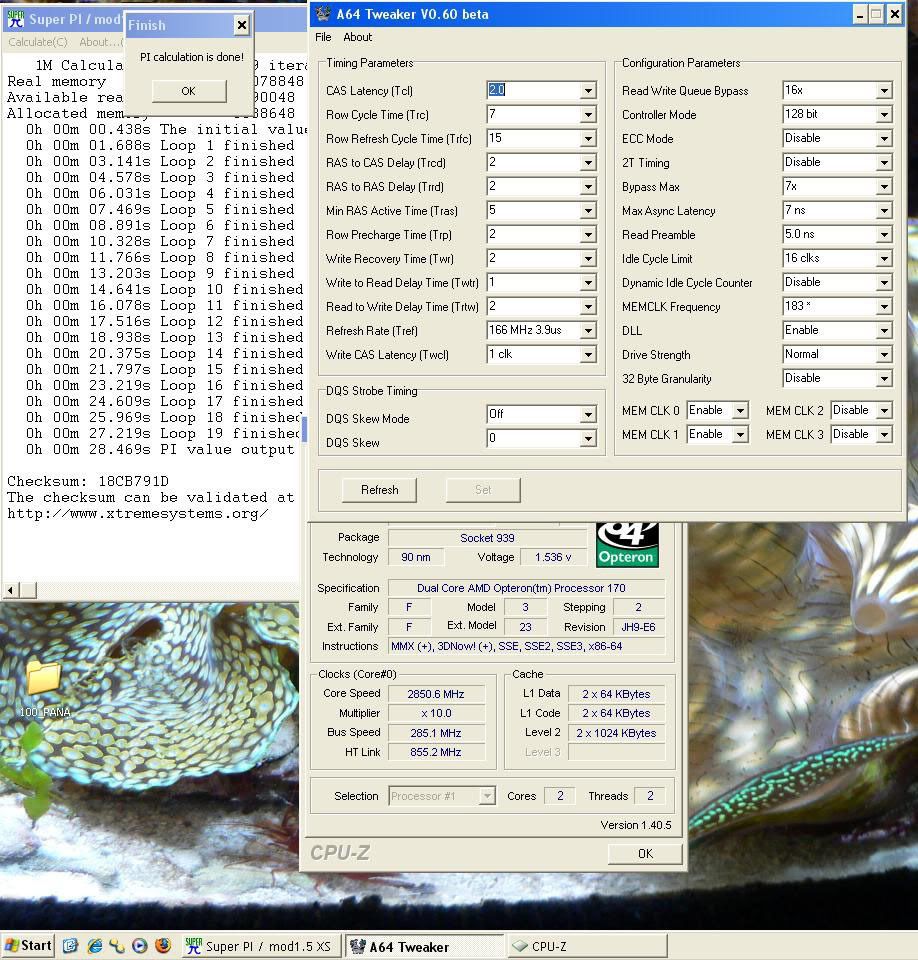The image size is (918, 960).
Task: Open the Refresh Rate (Tref) dropdown
Action: pos(589,331)
